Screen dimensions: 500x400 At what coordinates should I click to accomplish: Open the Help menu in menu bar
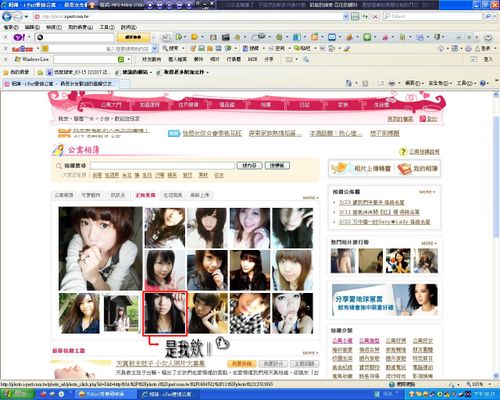[x=129, y=27]
